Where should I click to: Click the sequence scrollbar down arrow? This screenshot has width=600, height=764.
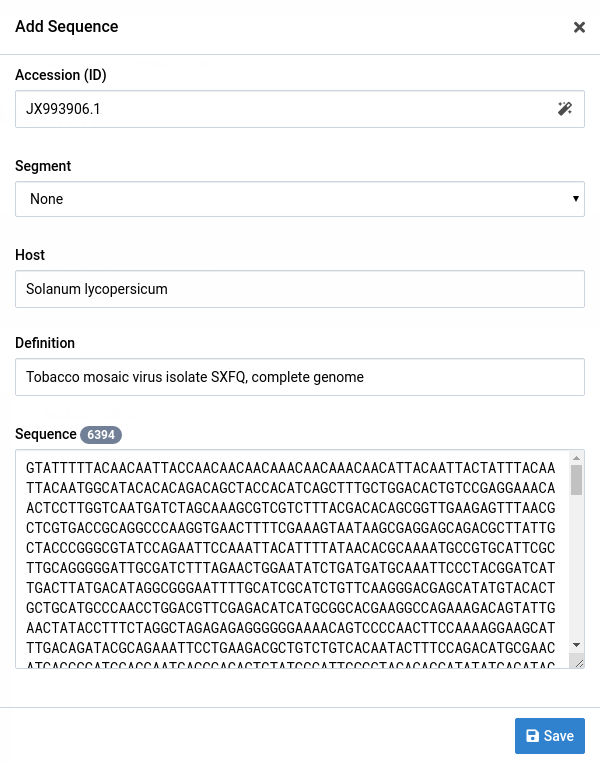pyautogui.click(x=576, y=645)
